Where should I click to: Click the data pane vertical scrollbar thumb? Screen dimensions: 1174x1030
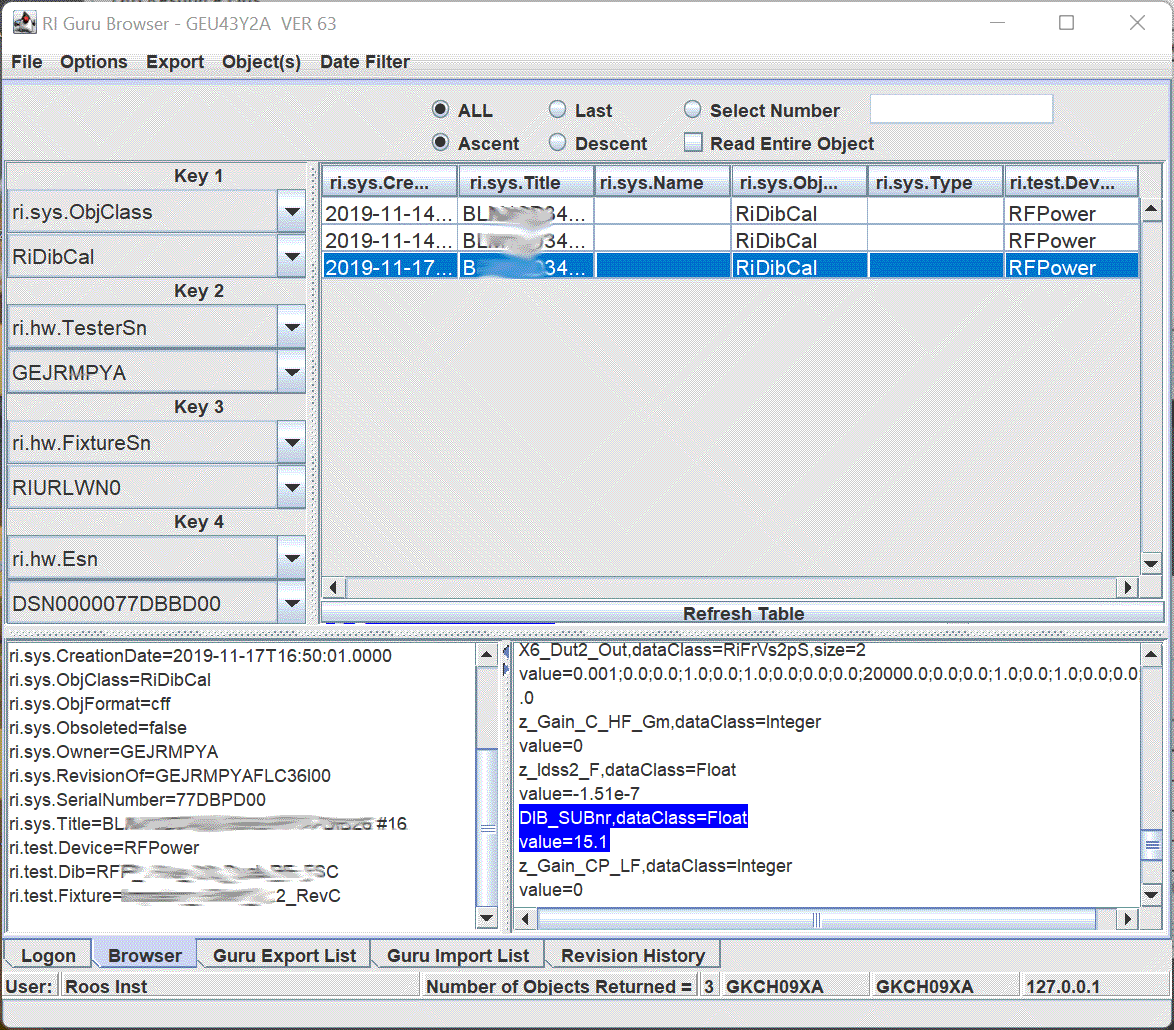point(1152,846)
